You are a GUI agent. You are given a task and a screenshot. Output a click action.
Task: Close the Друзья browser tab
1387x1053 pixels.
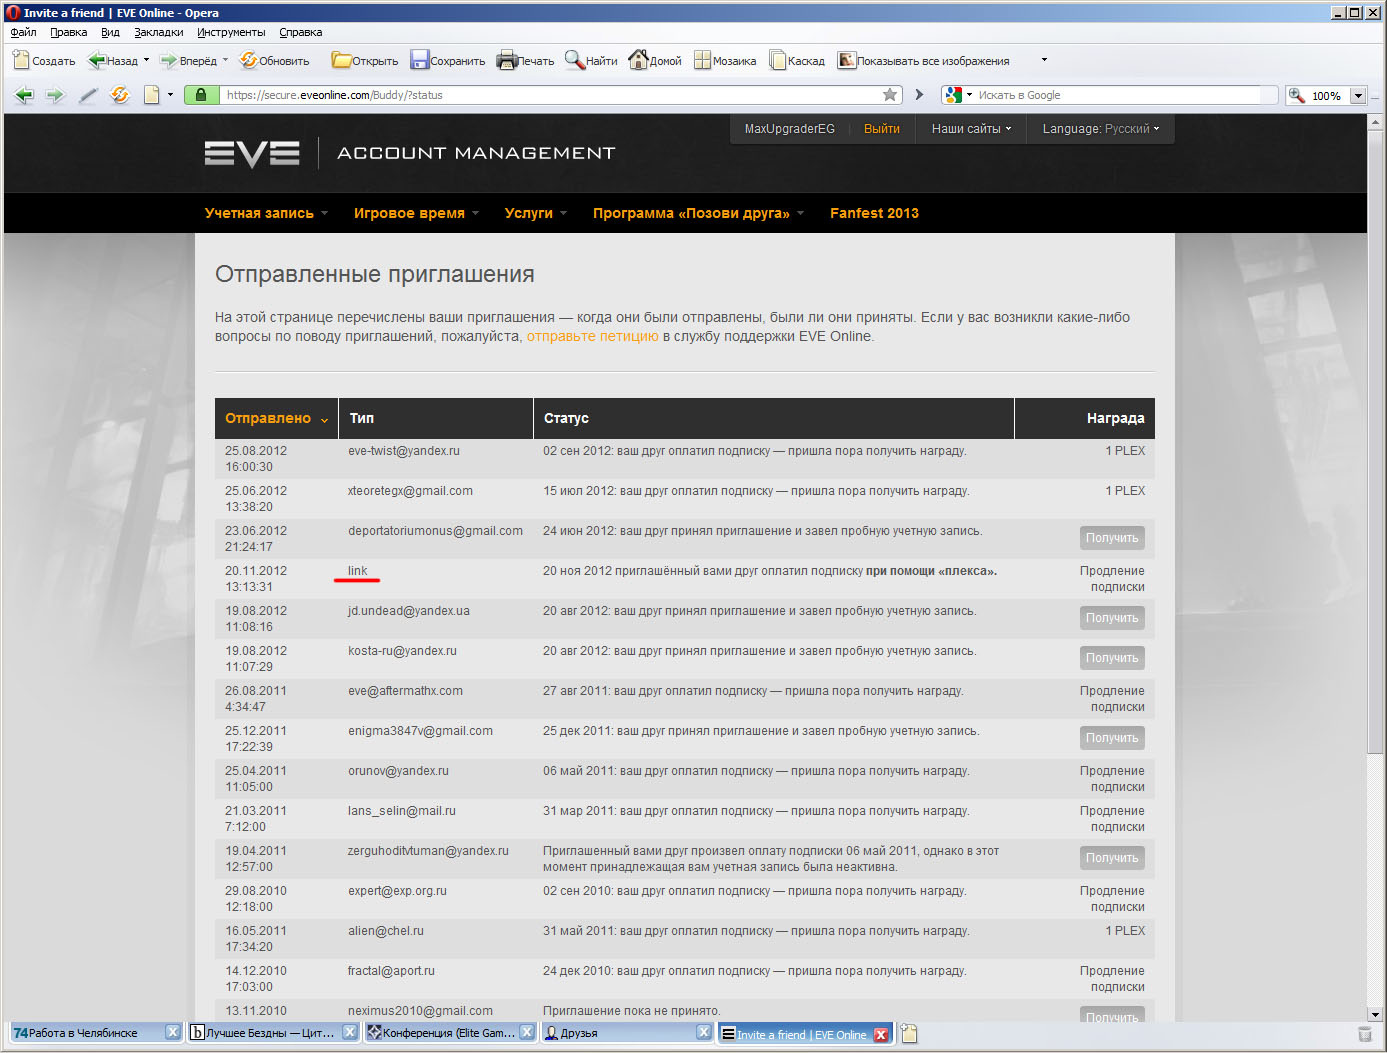(704, 1033)
